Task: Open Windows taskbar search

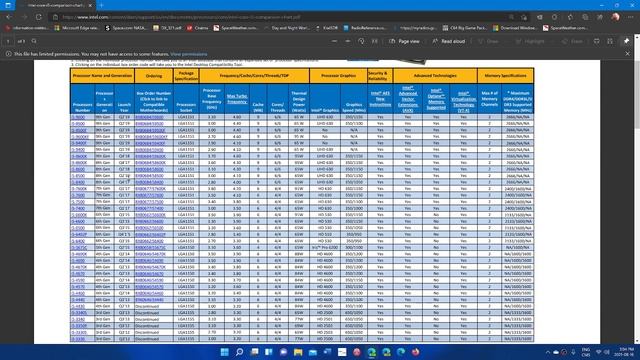Action: click(x=239, y=352)
